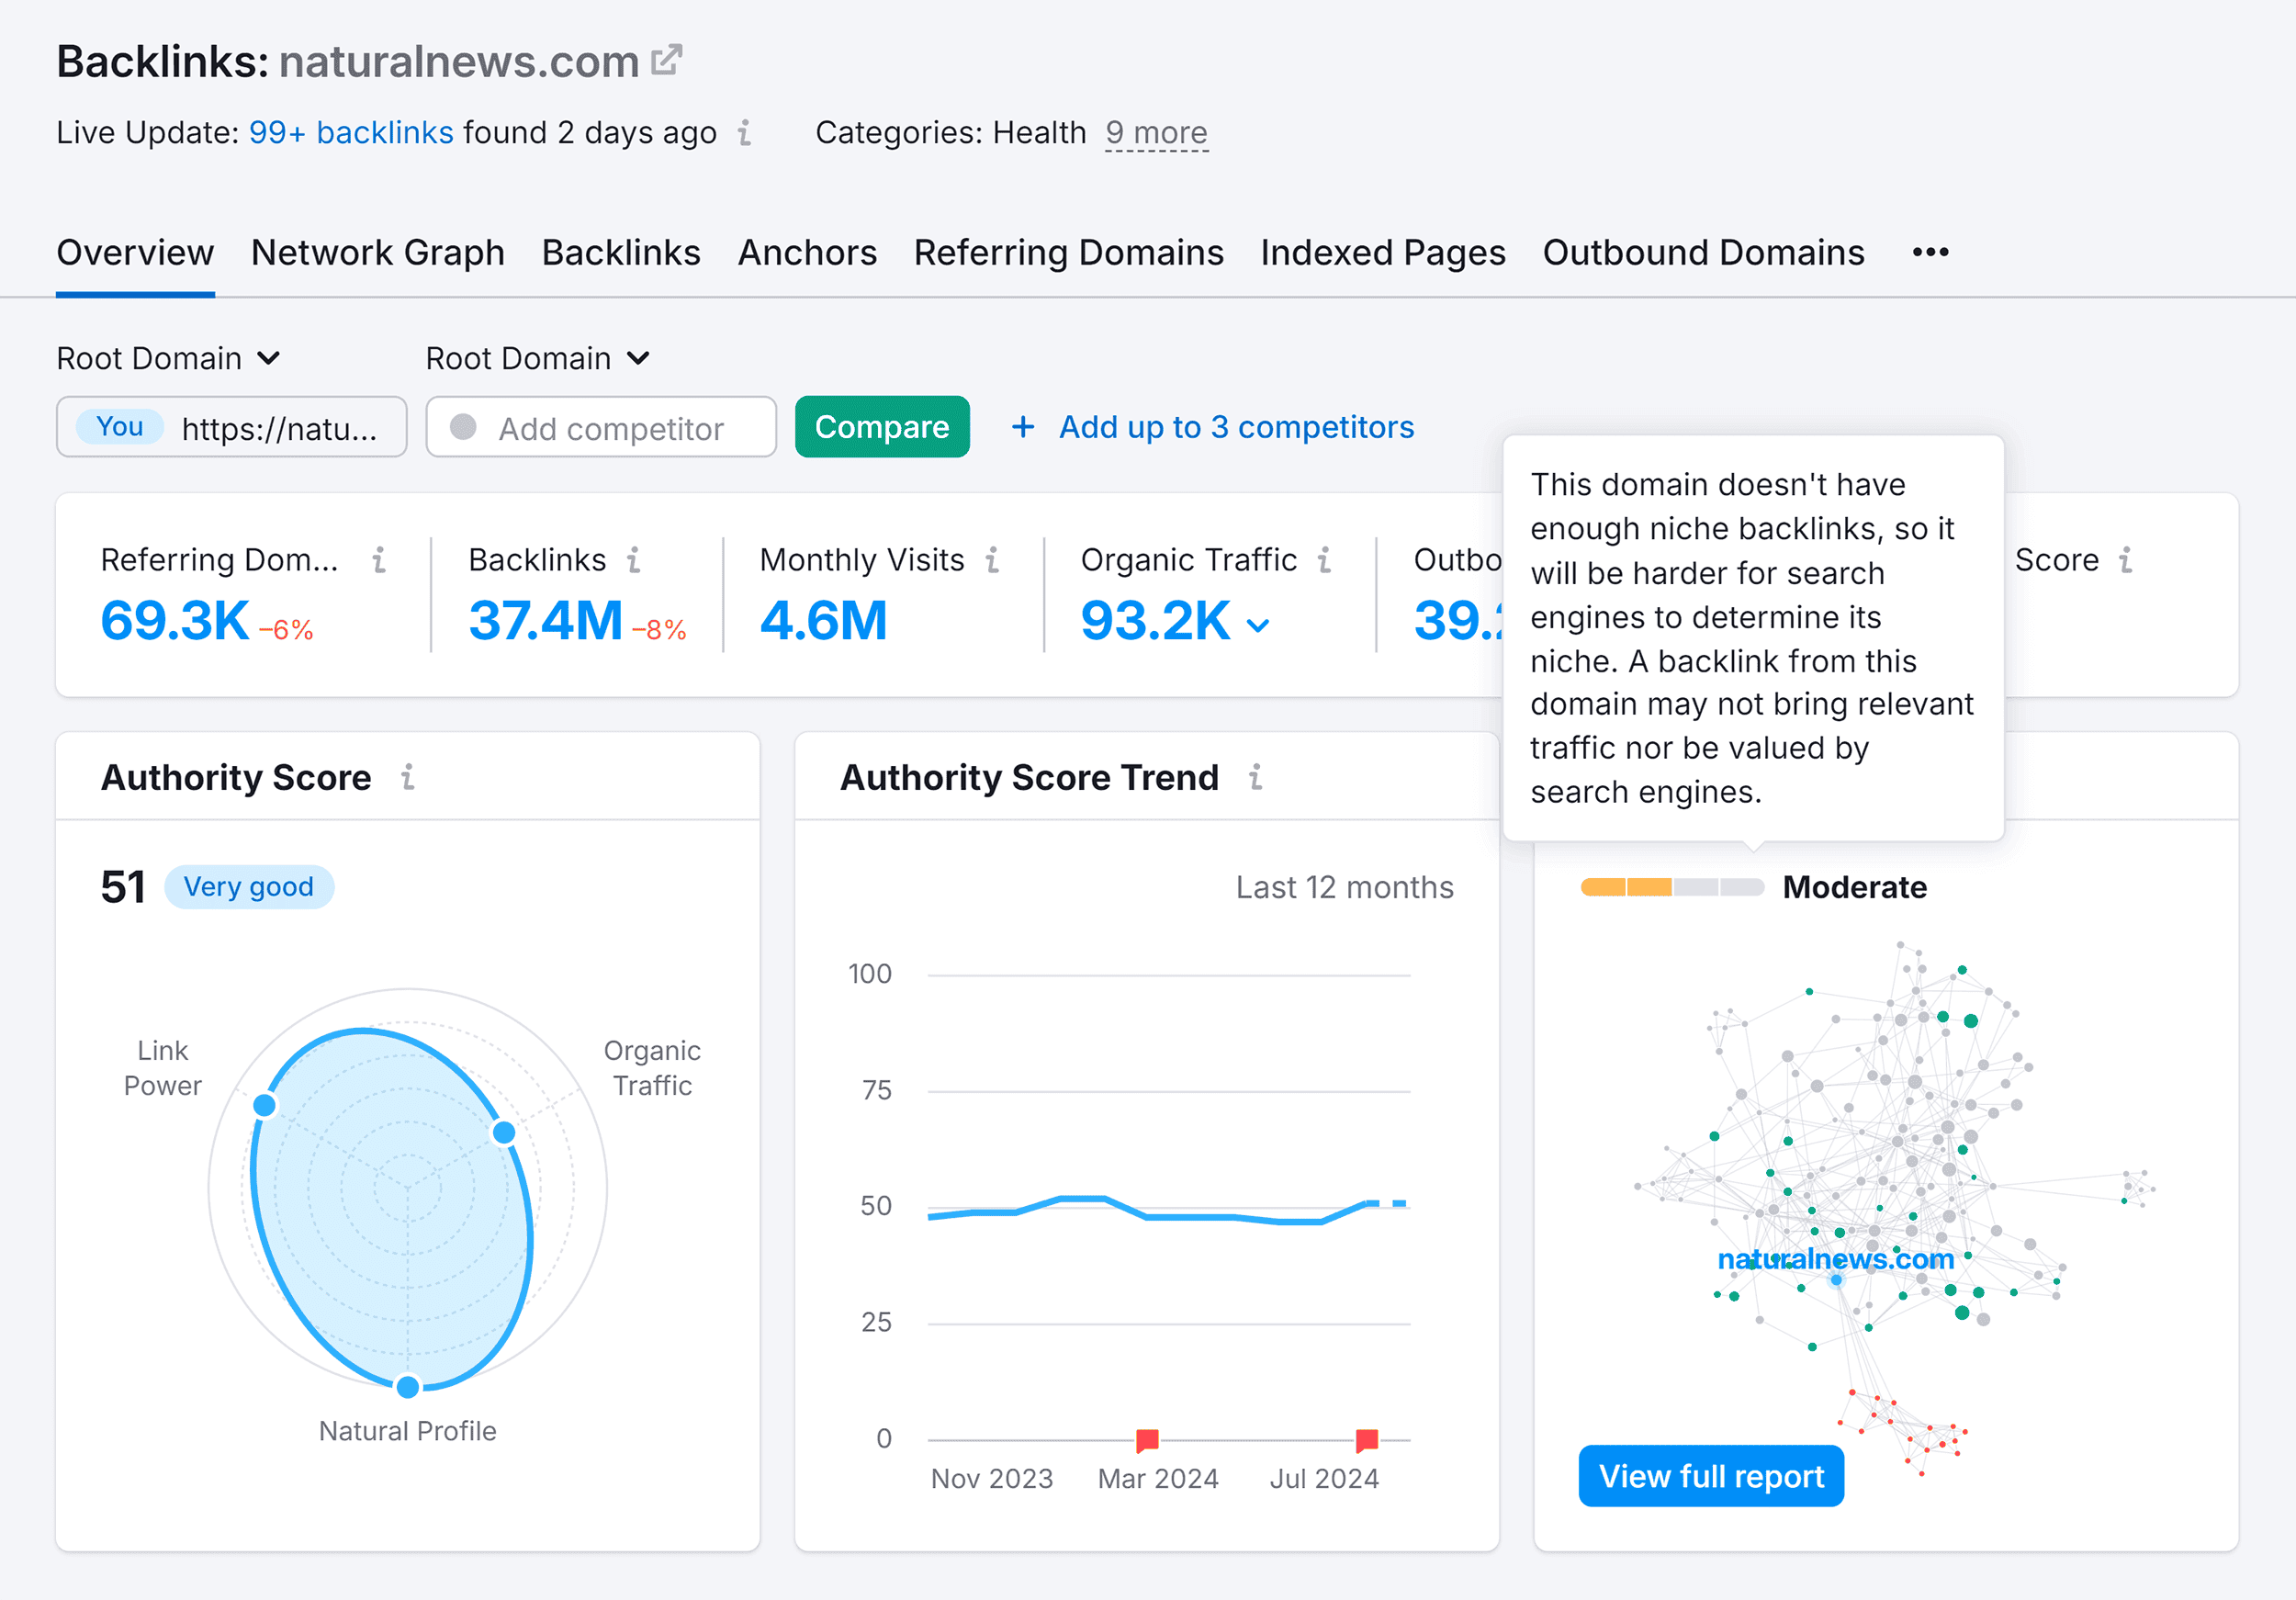This screenshot has height=1600, width=2296.
Task: Expand 9 more categories
Action: click(x=1156, y=133)
